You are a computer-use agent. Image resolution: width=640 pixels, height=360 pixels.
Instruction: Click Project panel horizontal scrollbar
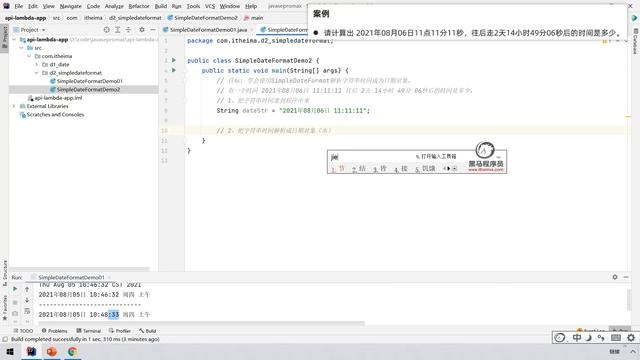79,269
